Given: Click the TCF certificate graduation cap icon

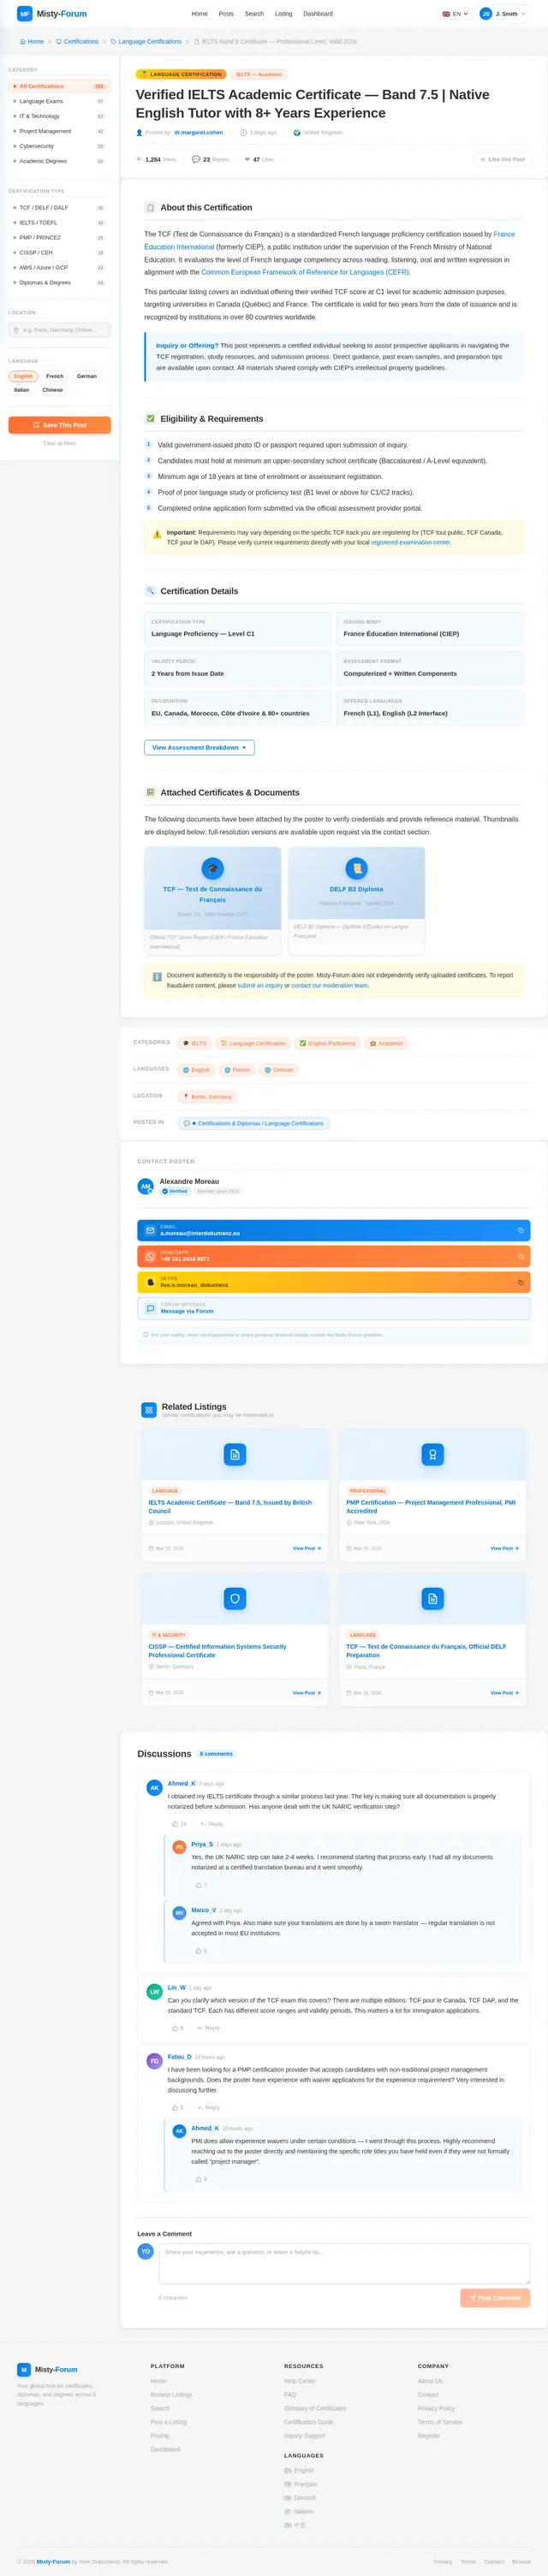Looking at the screenshot, I should click(x=212, y=868).
